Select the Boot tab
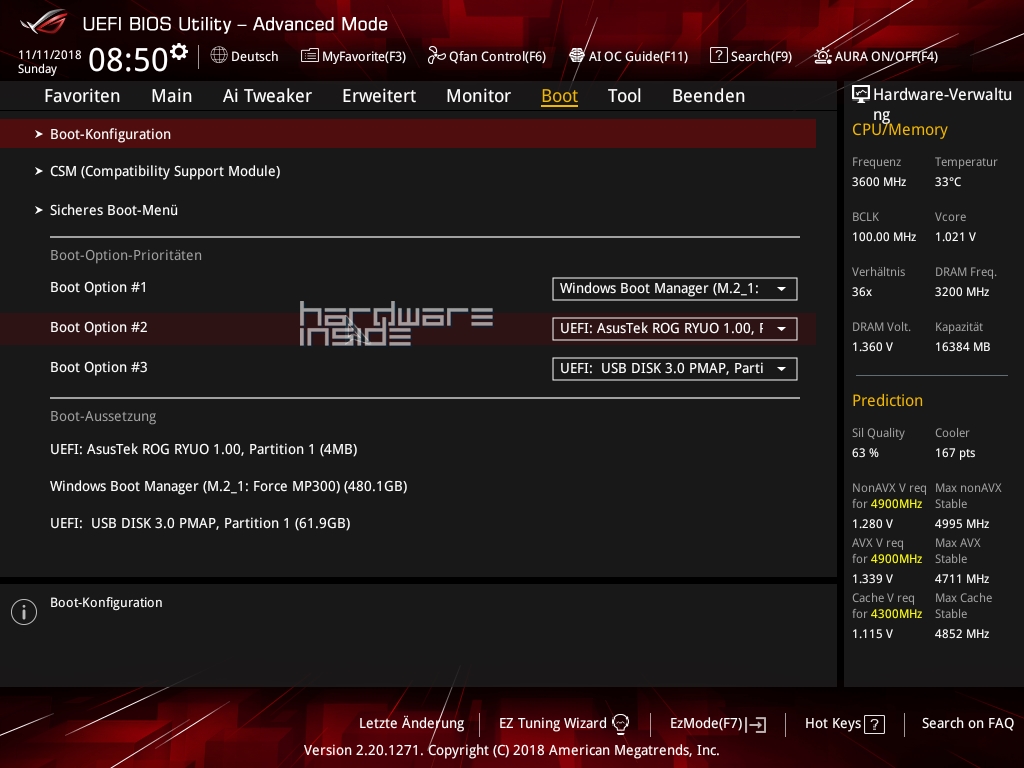The width and height of the screenshot is (1024, 768). (x=560, y=96)
